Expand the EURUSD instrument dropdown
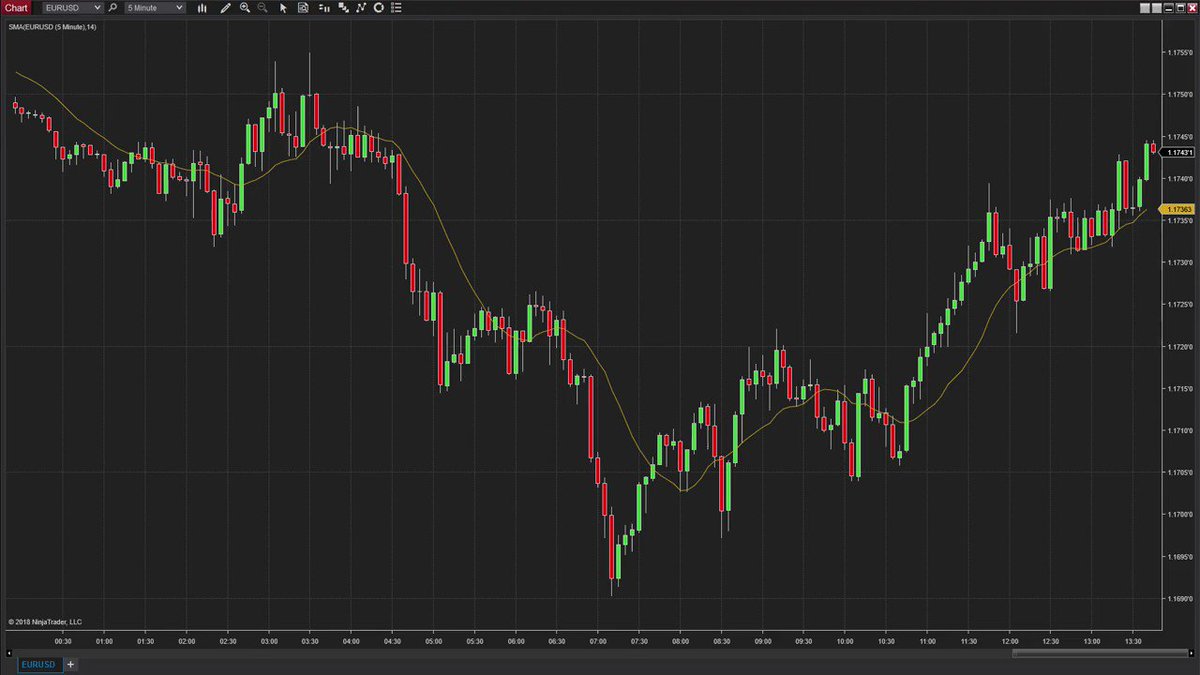Viewport: 1200px width, 675px height. pyautogui.click(x=72, y=7)
